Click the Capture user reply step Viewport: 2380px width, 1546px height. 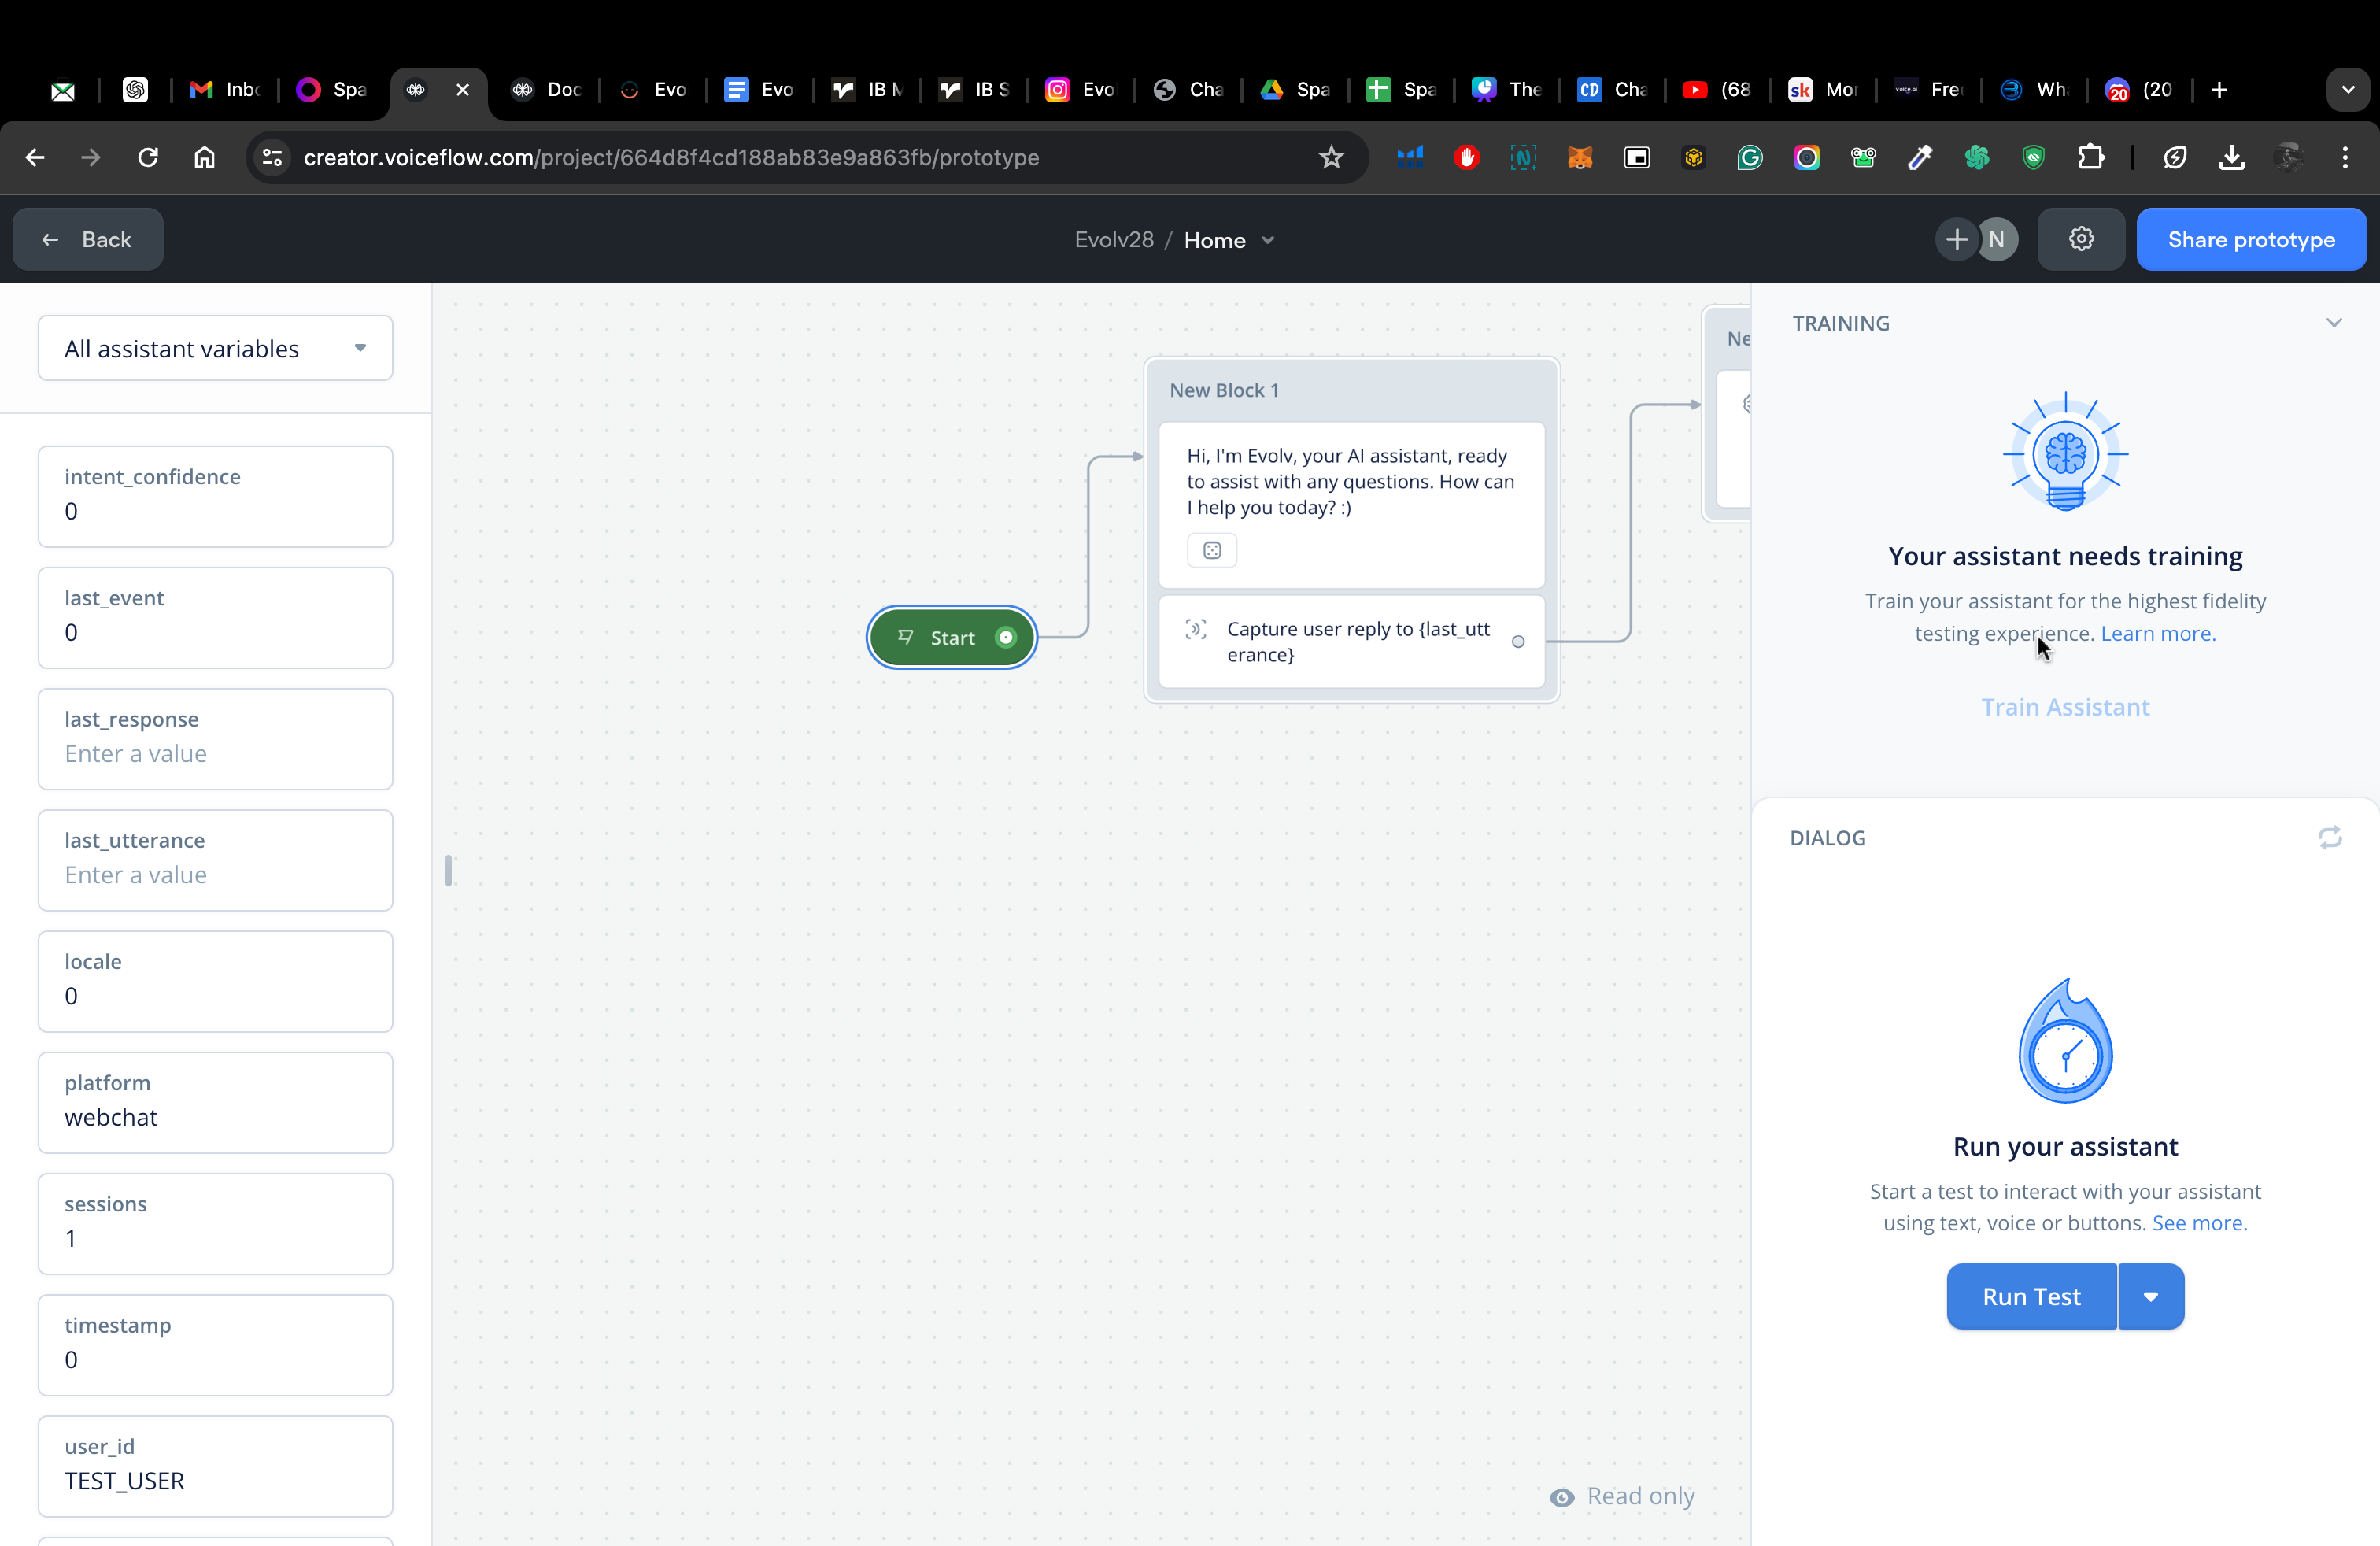(1351, 642)
